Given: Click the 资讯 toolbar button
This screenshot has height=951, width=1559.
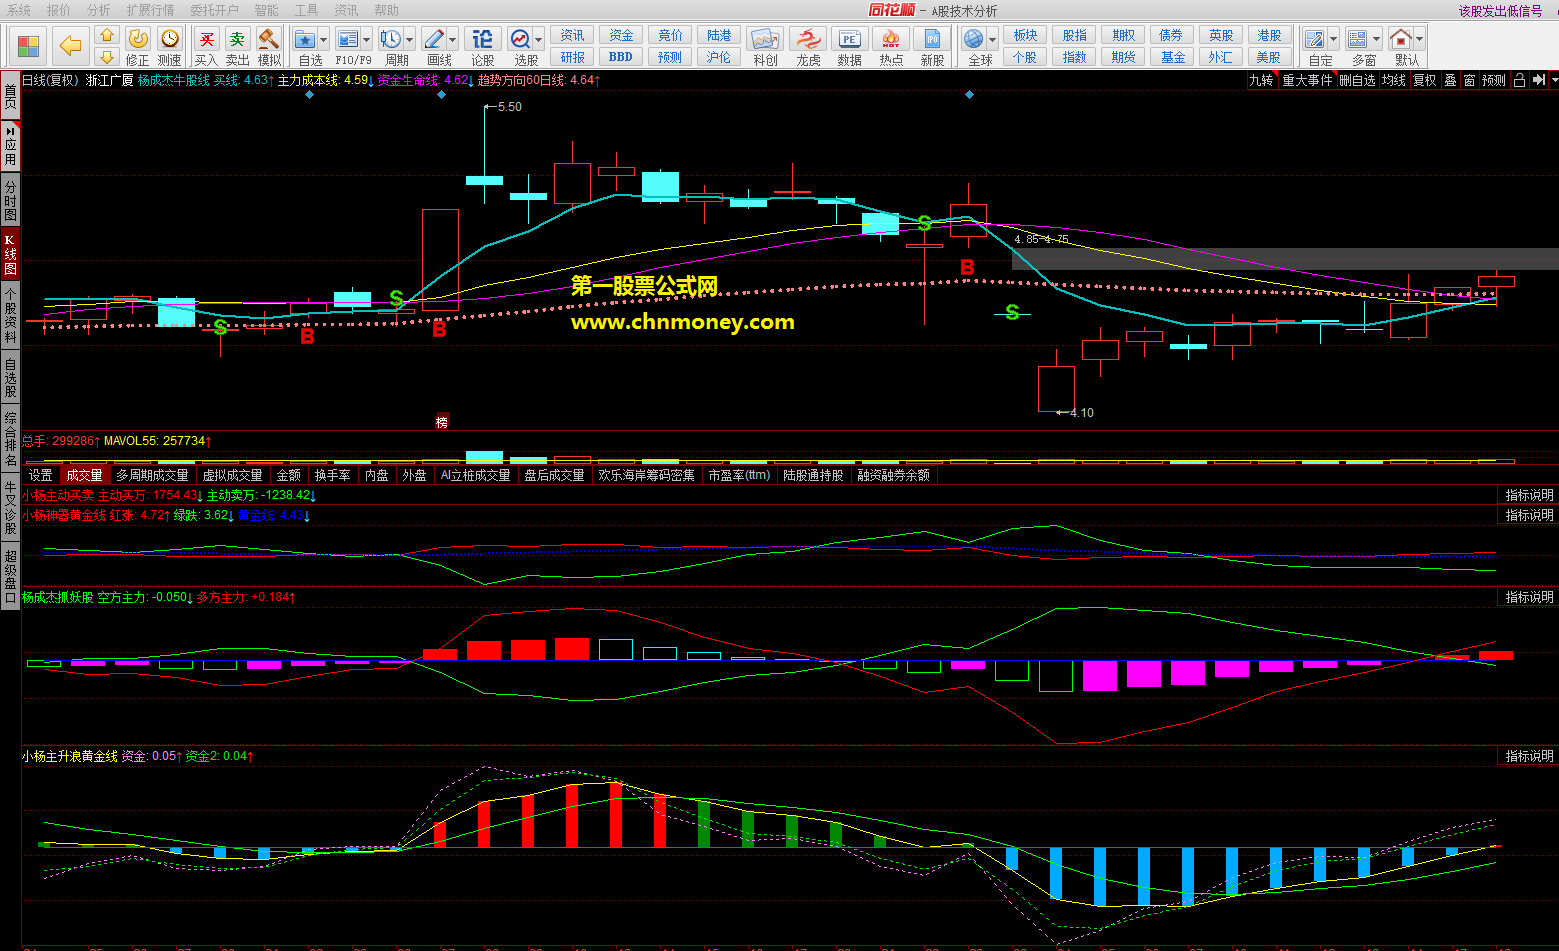Looking at the screenshot, I should click(572, 35).
